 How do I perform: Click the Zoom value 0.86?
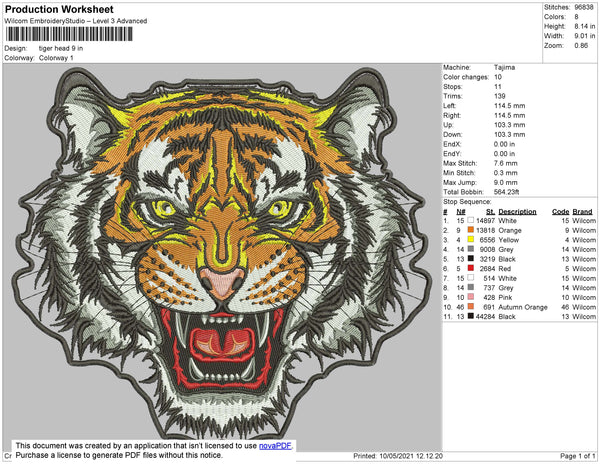pyautogui.click(x=581, y=46)
